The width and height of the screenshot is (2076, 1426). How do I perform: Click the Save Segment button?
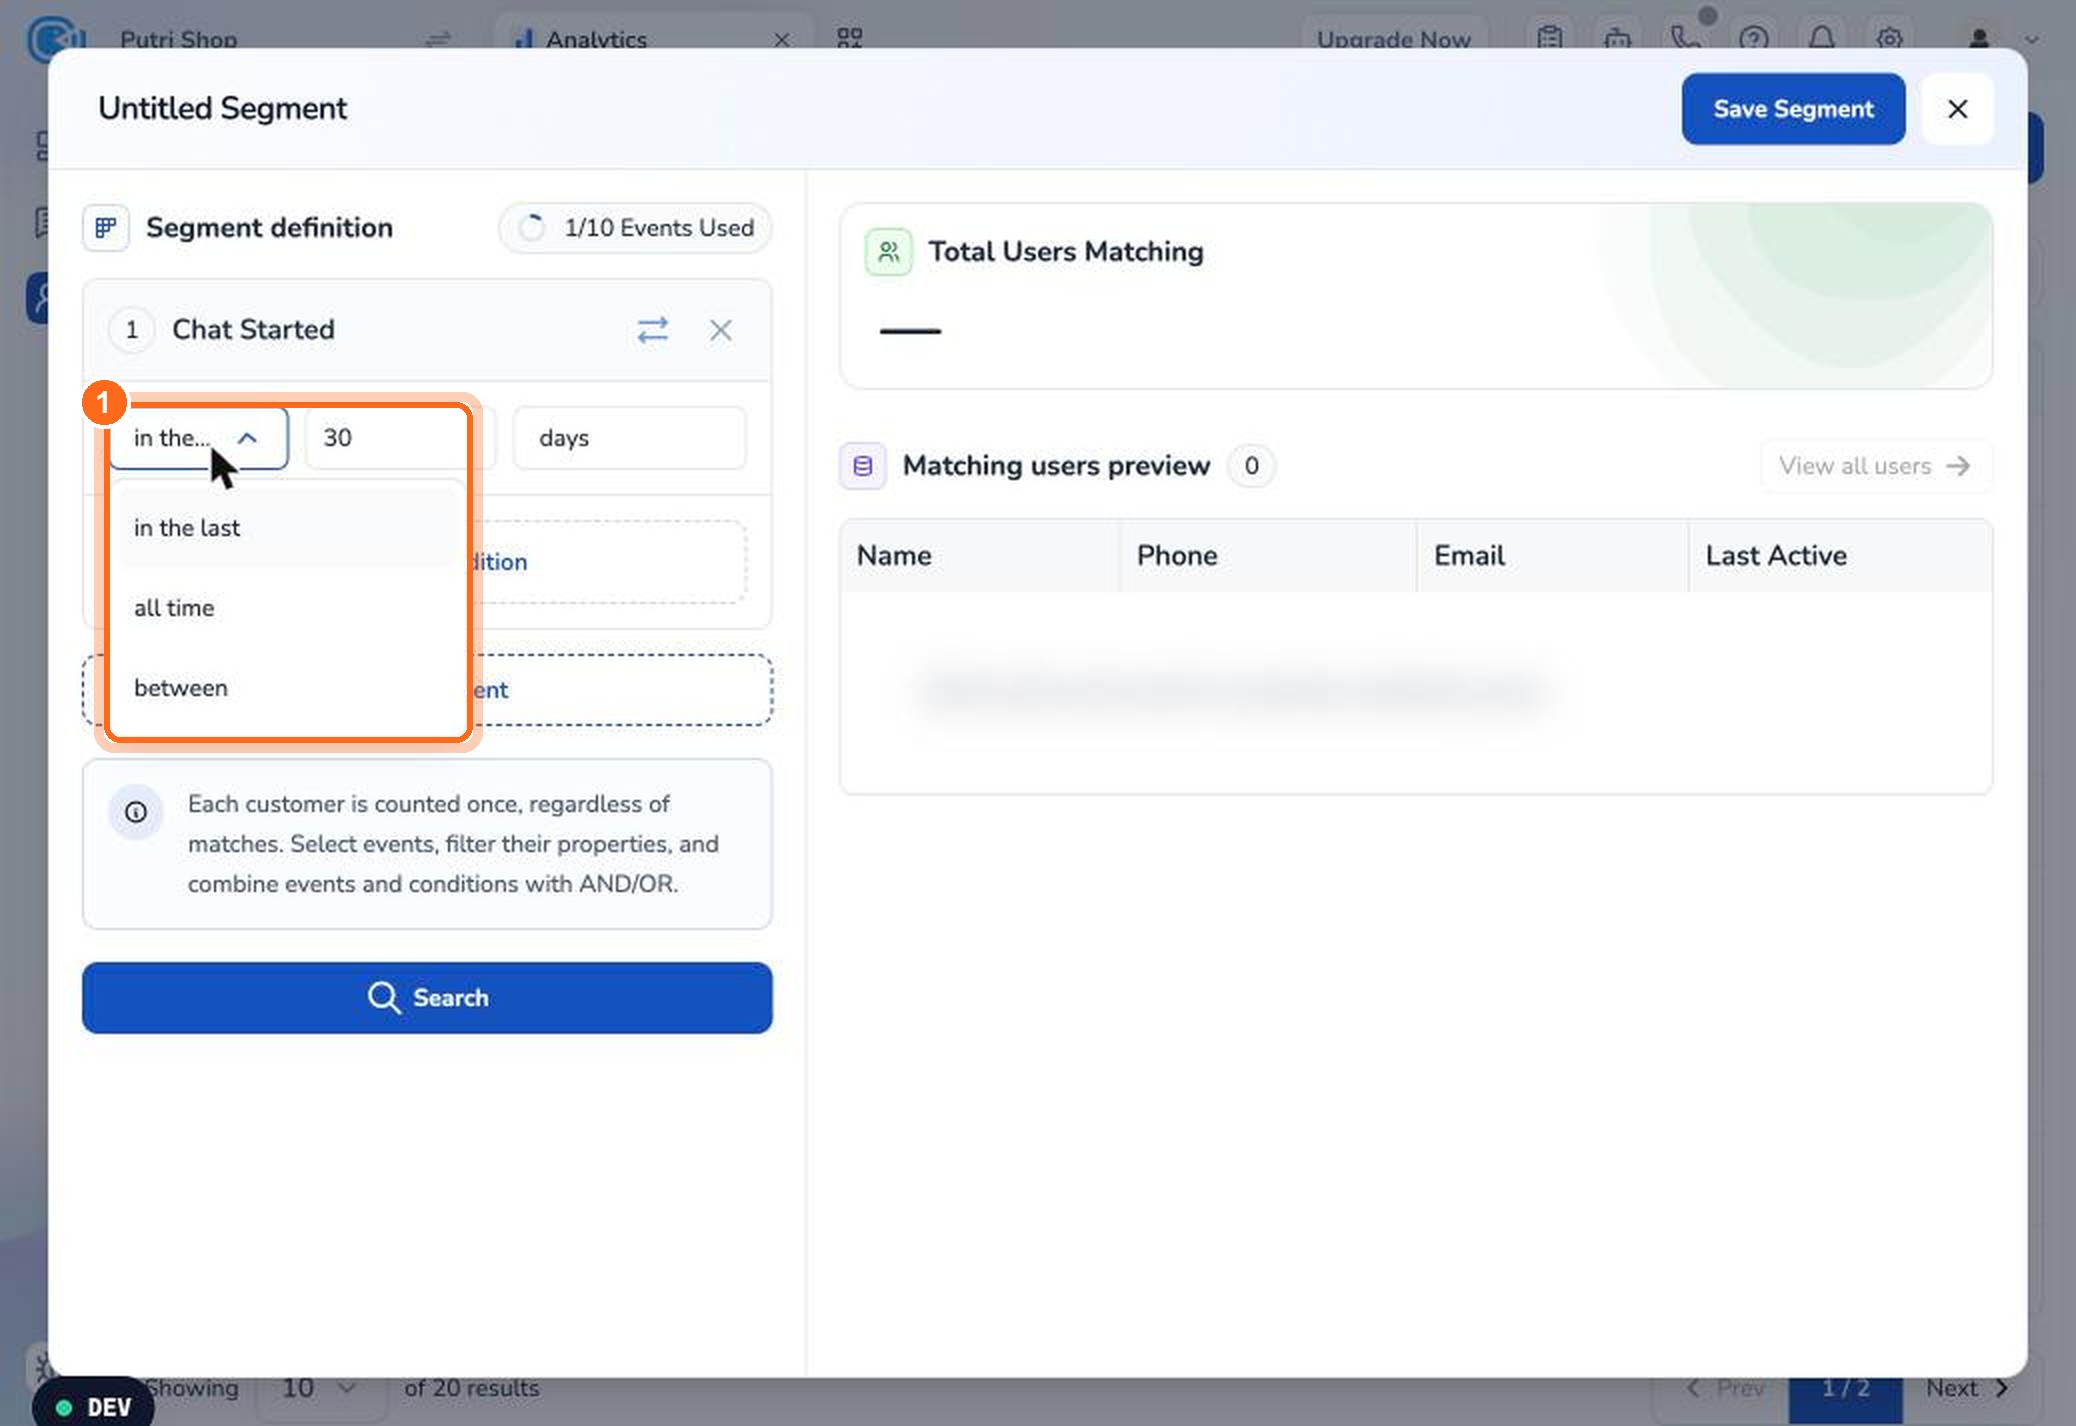click(x=1793, y=109)
